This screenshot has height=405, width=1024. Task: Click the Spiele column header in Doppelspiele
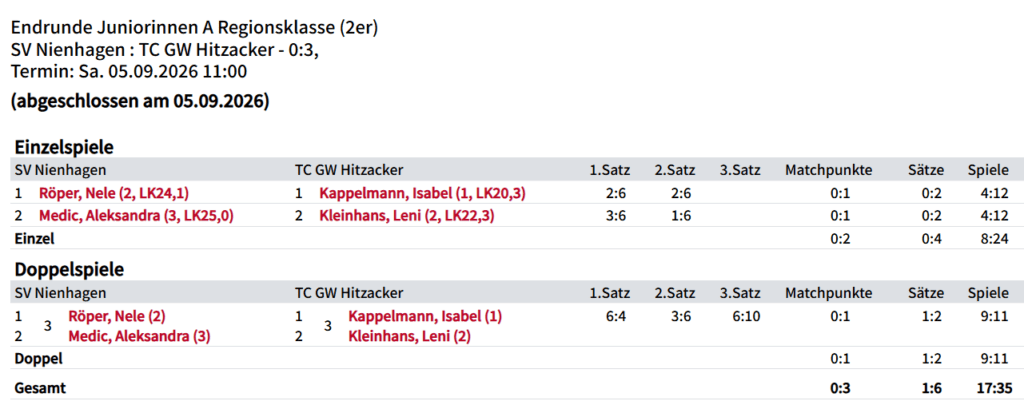point(987,293)
